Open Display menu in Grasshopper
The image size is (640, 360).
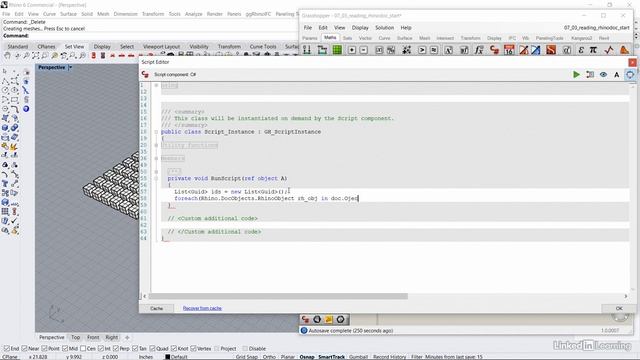[360, 28]
